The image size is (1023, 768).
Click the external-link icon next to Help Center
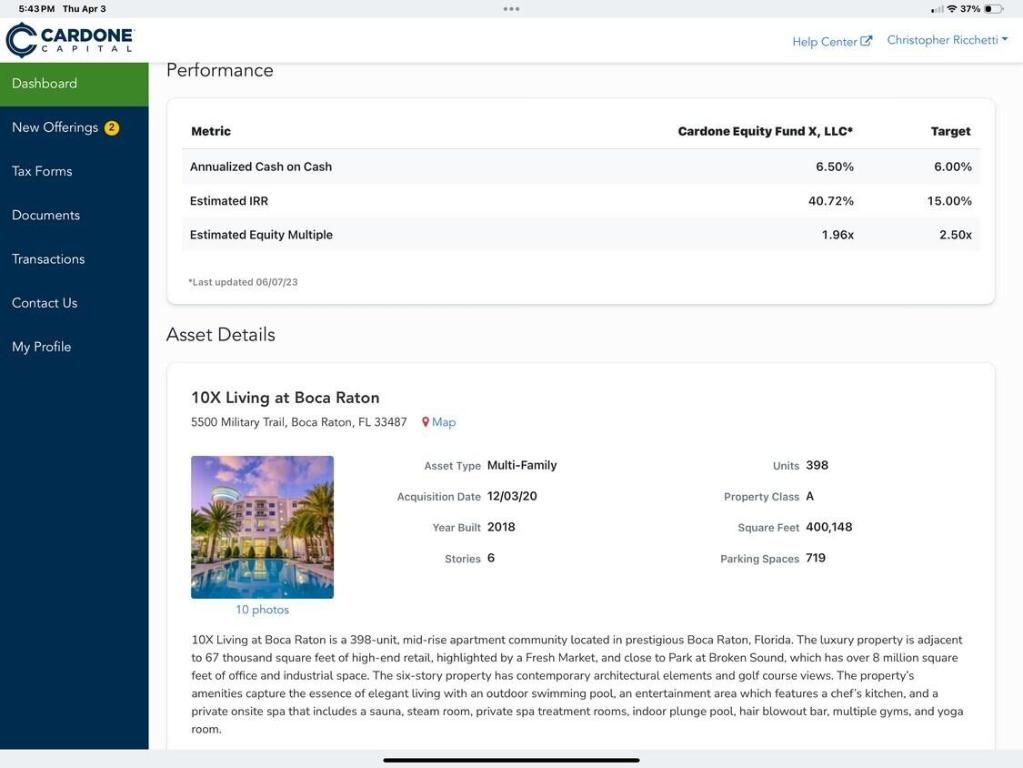[x=868, y=39]
